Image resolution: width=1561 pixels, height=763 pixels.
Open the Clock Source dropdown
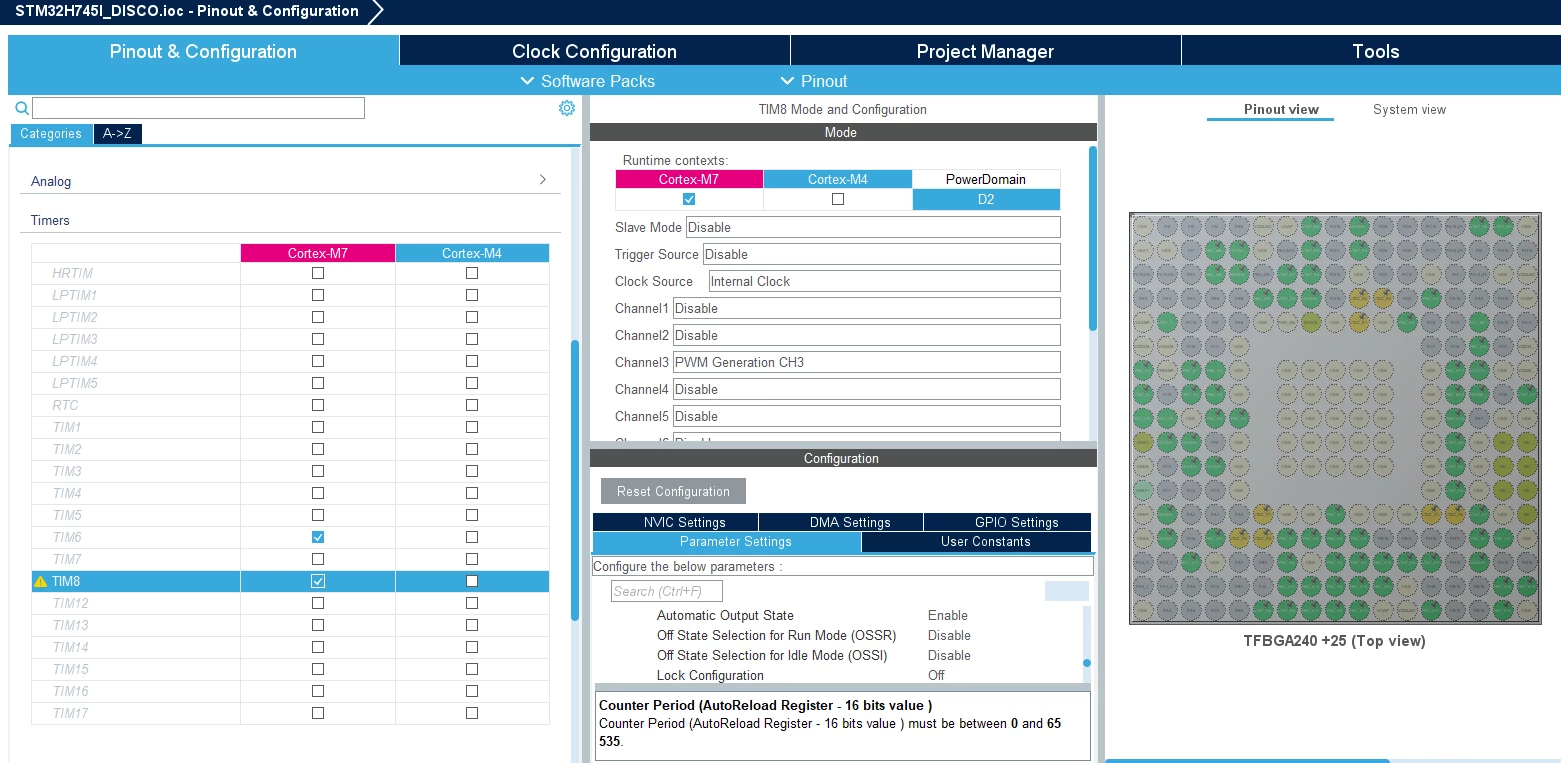tap(884, 281)
